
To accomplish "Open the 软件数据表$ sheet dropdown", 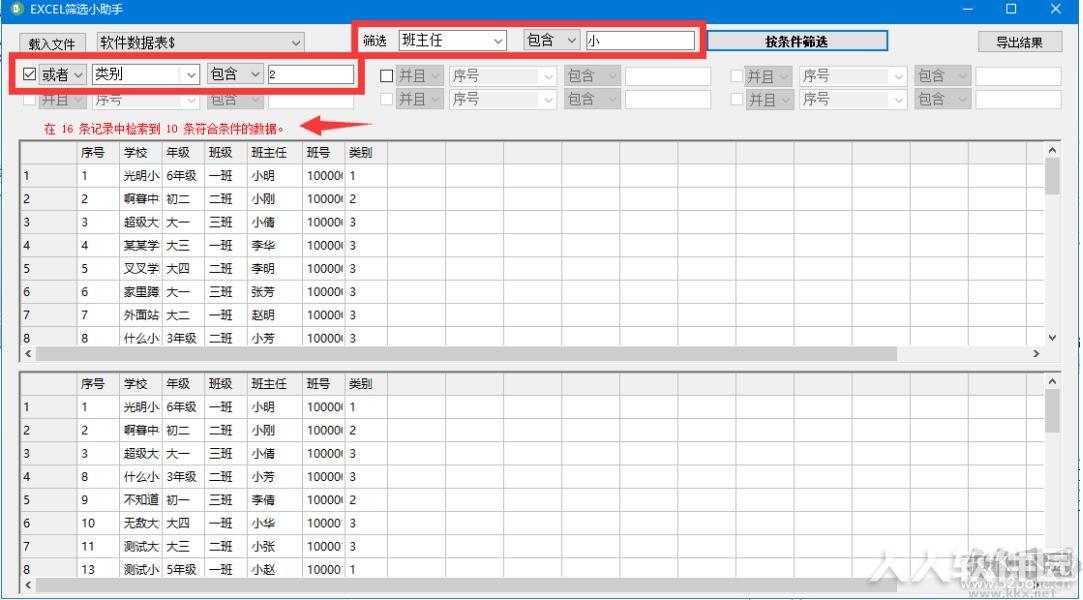I will pos(200,42).
